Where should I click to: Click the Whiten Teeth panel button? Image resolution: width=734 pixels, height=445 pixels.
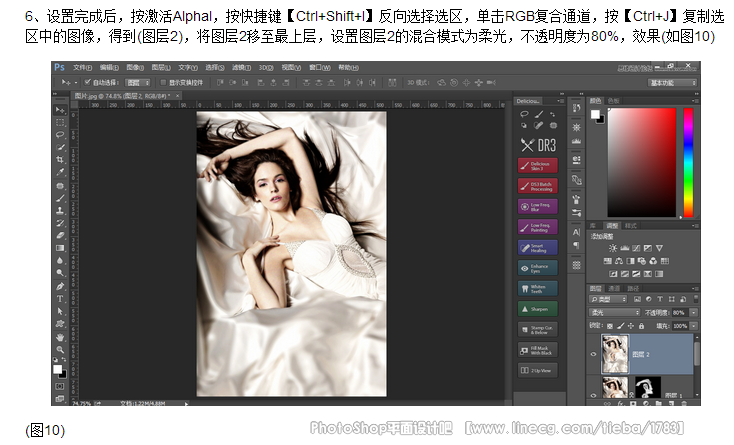click(x=537, y=288)
